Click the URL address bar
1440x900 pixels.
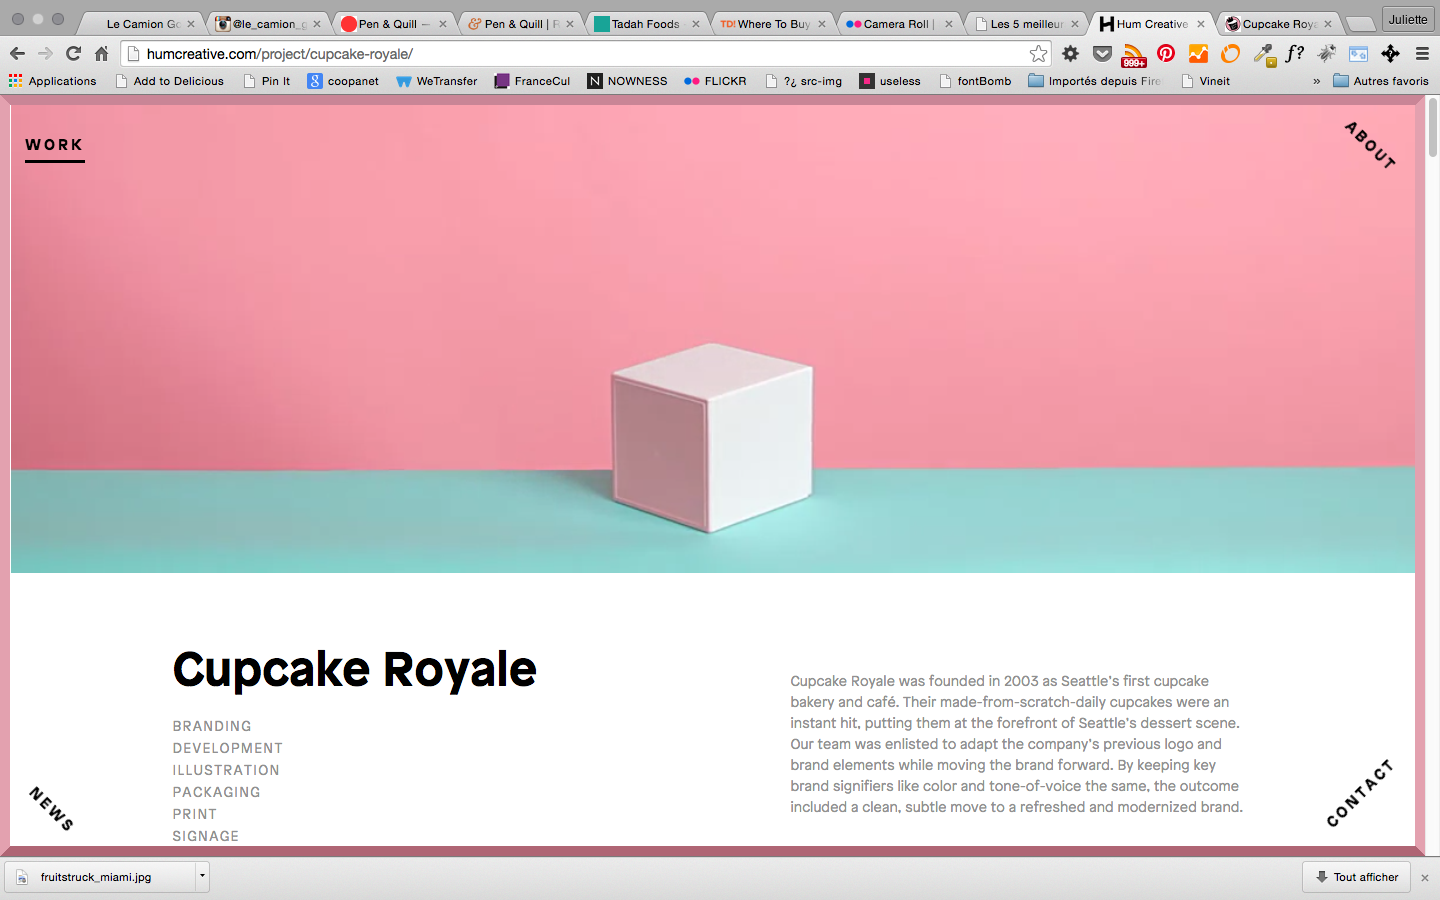point(585,54)
